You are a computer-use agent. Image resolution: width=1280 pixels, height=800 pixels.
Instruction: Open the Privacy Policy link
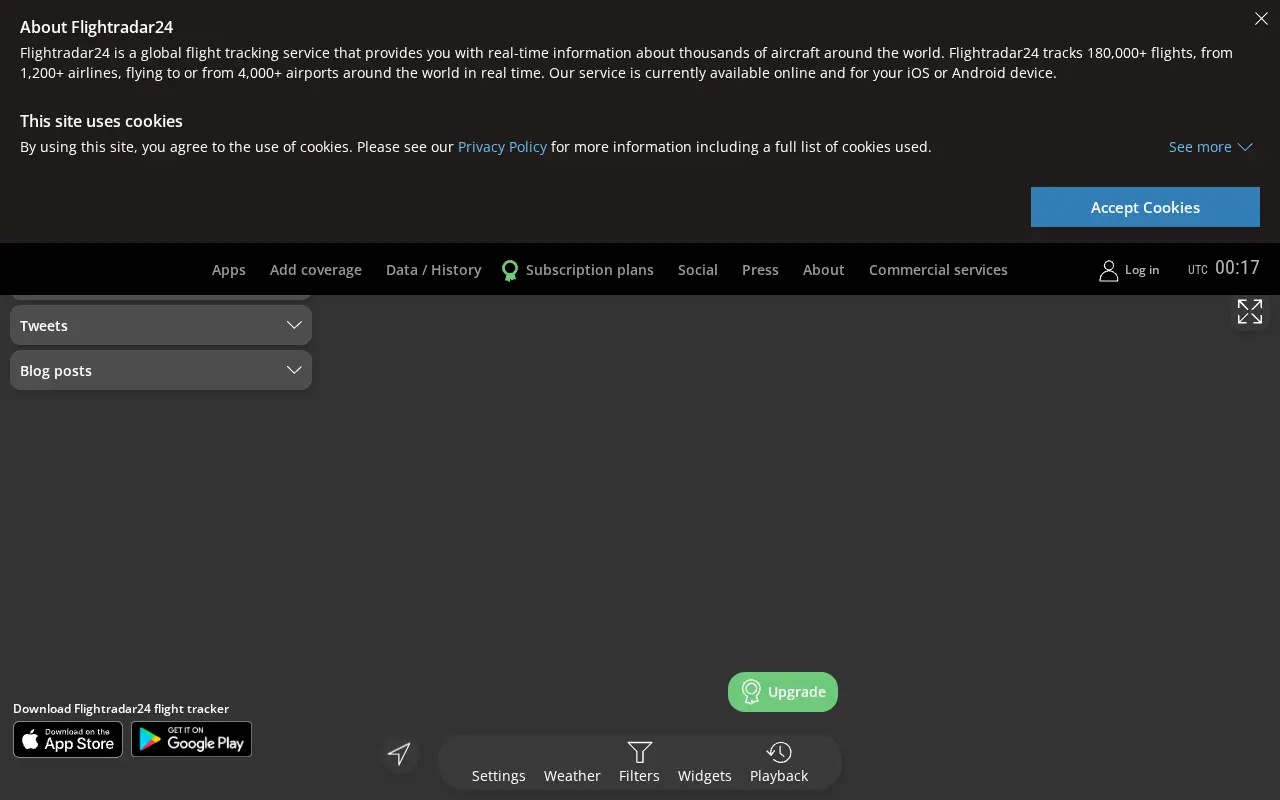502,147
